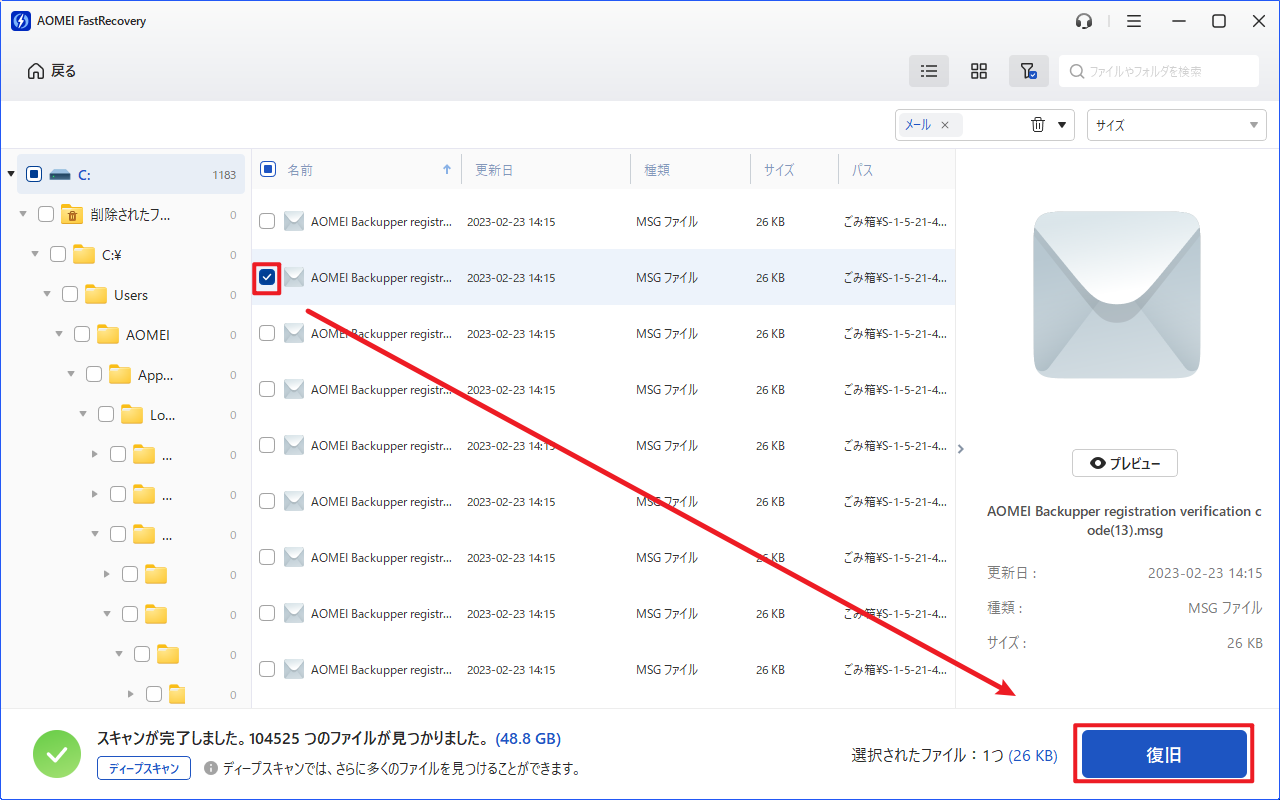This screenshot has width=1280, height=800.
Task: Click the AOMEI folder icon in tree
Action: click(x=108, y=335)
